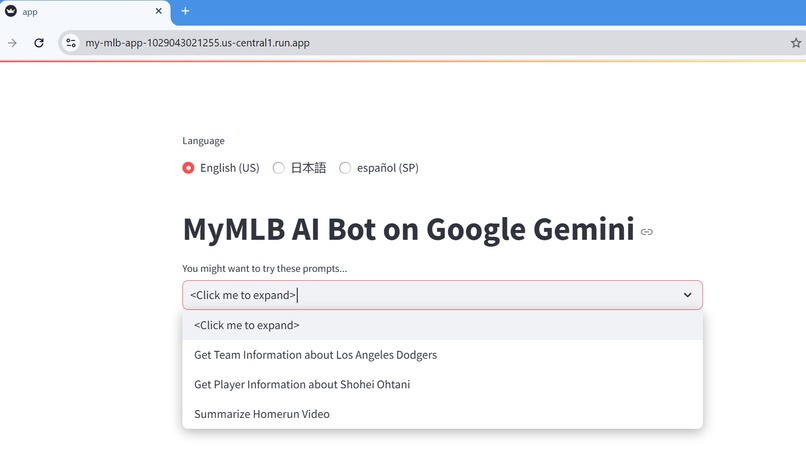The width and height of the screenshot is (806, 450).
Task: Click the URL in the address bar
Action: tap(197, 43)
